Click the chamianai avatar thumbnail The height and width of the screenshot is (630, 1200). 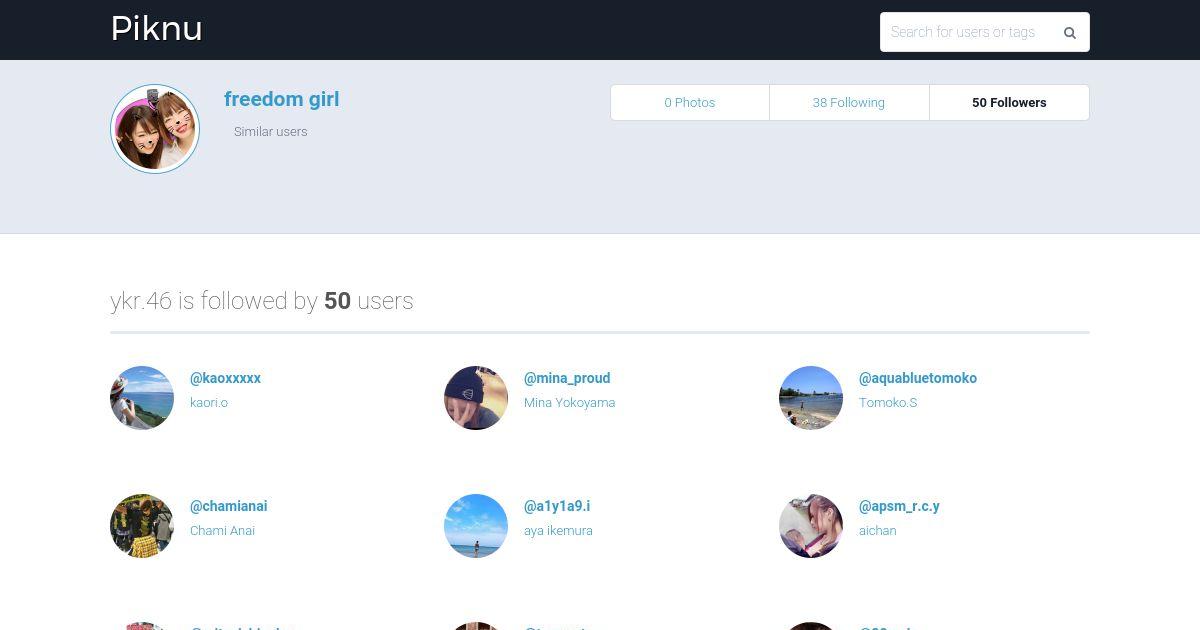pyautogui.click(x=142, y=526)
